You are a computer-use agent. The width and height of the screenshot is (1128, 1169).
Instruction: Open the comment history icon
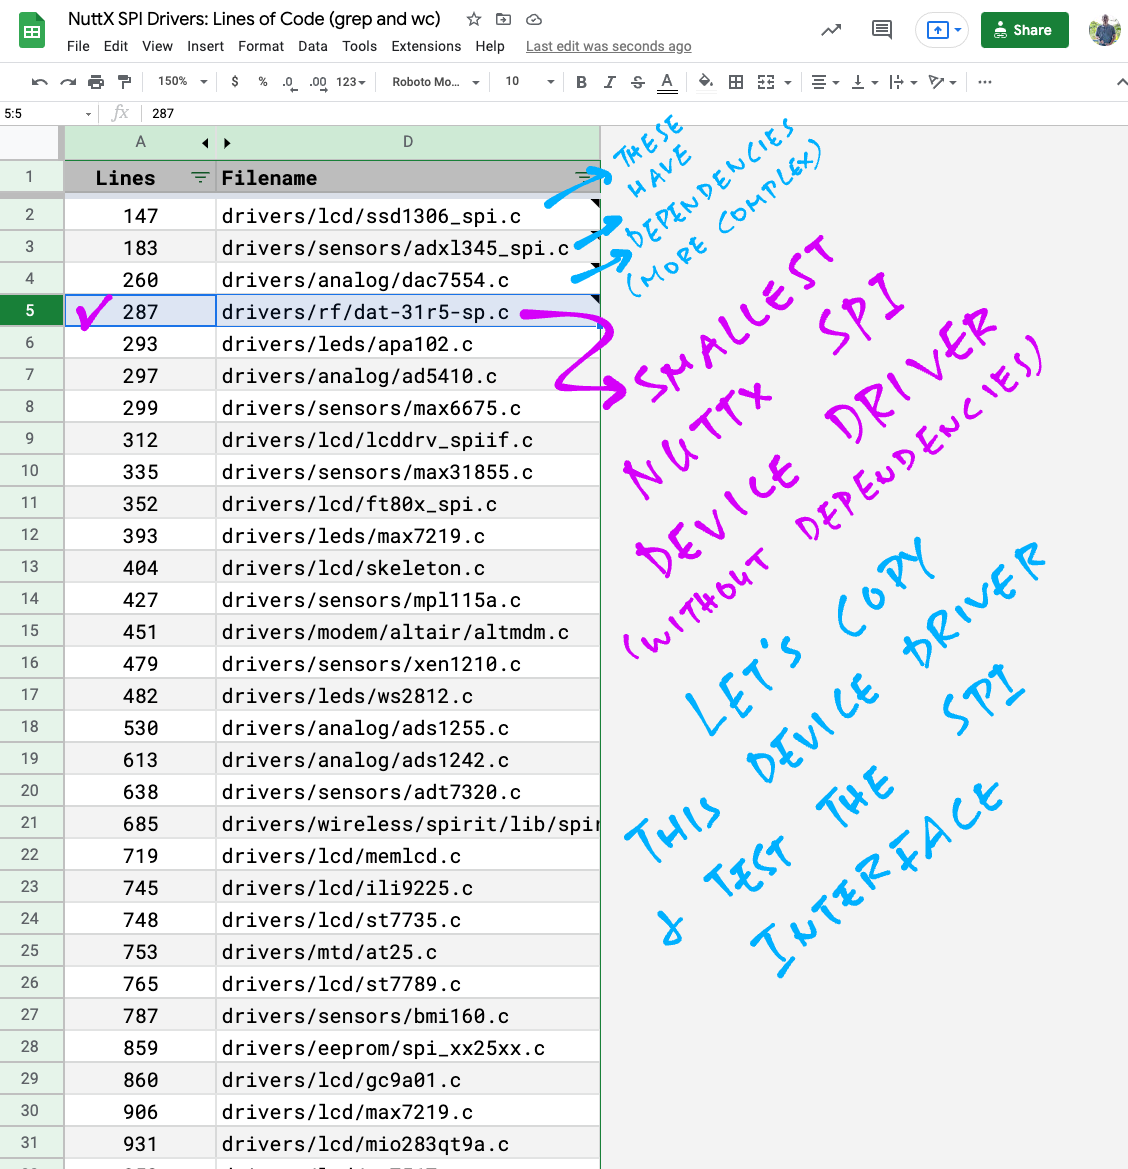point(881,30)
